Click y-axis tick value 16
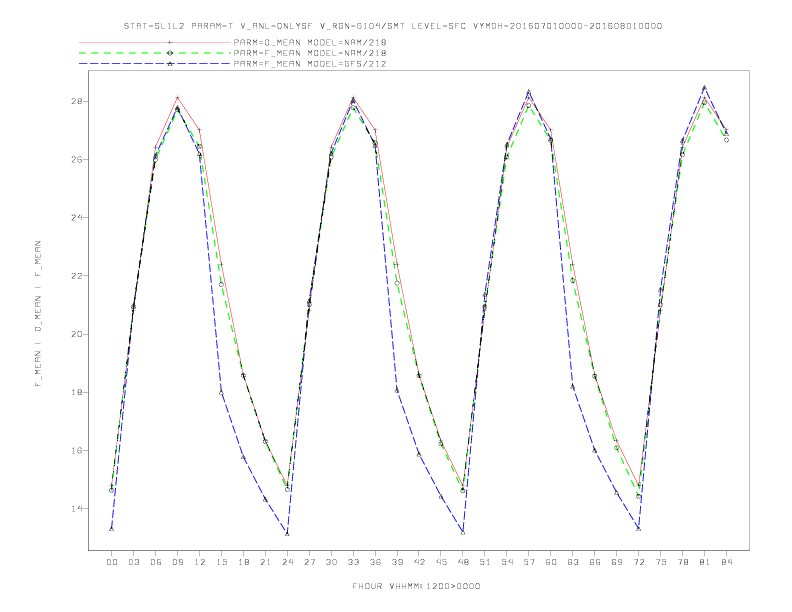Viewport: 792px width, 612px height. coord(77,450)
